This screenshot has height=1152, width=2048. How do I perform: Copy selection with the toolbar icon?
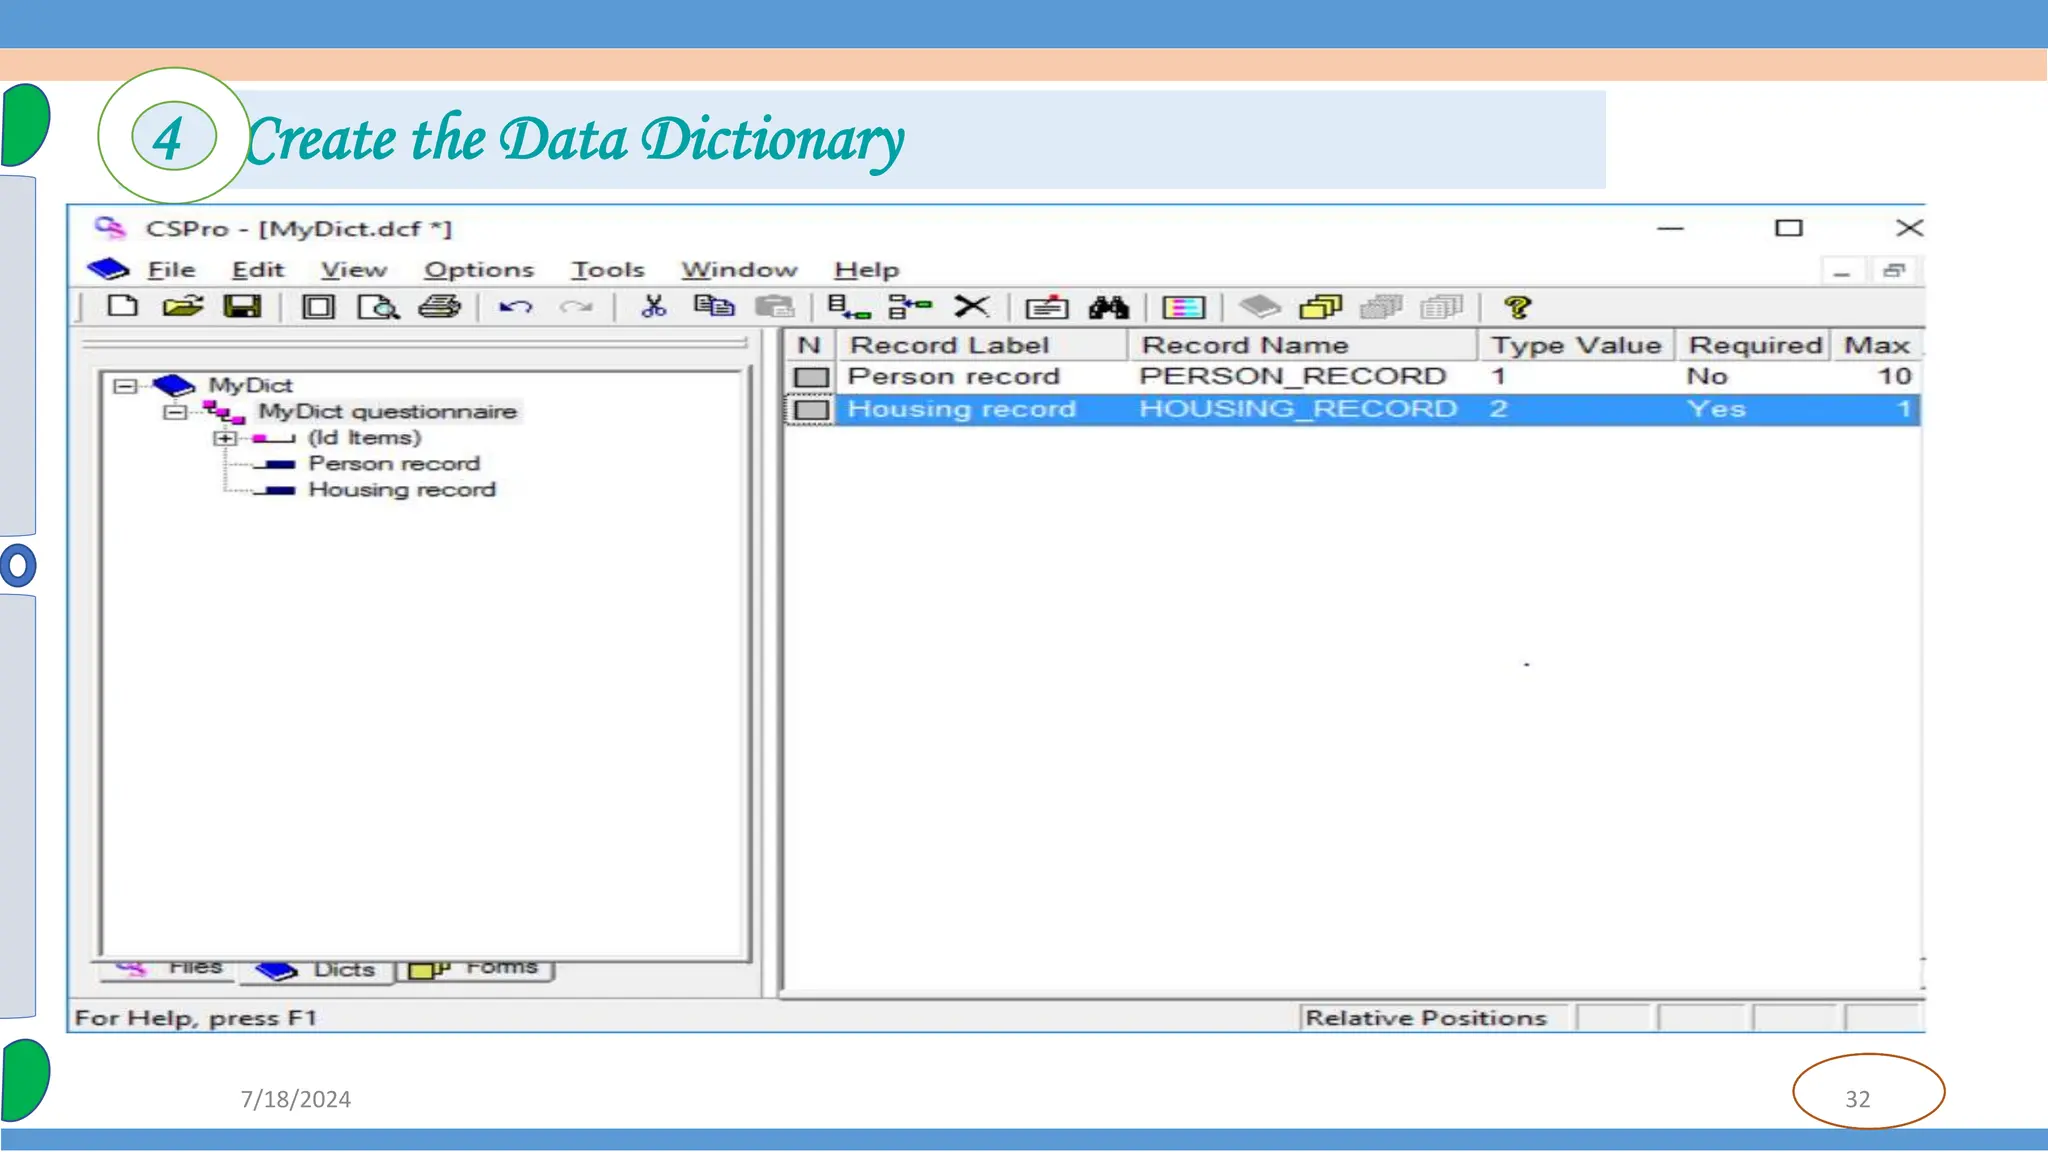tap(714, 306)
